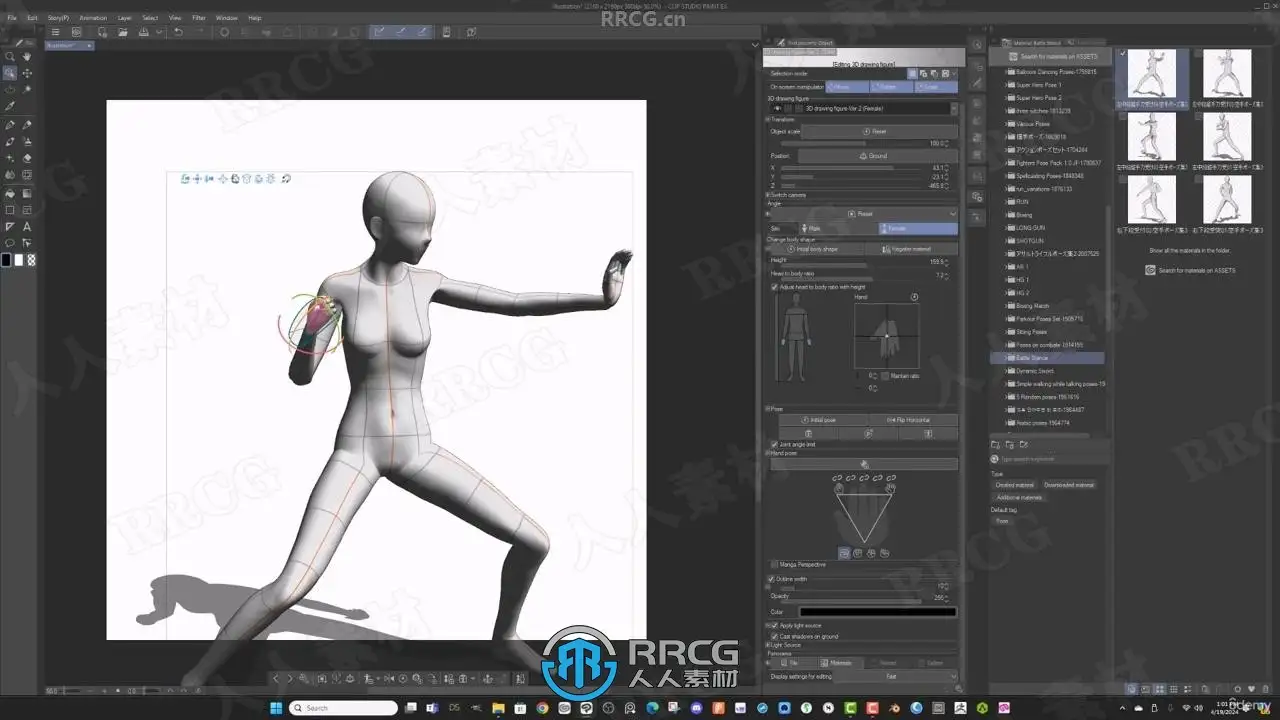This screenshot has height=720, width=1280.
Task: Click Initial body shape button
Action: [x=818, y=249]
